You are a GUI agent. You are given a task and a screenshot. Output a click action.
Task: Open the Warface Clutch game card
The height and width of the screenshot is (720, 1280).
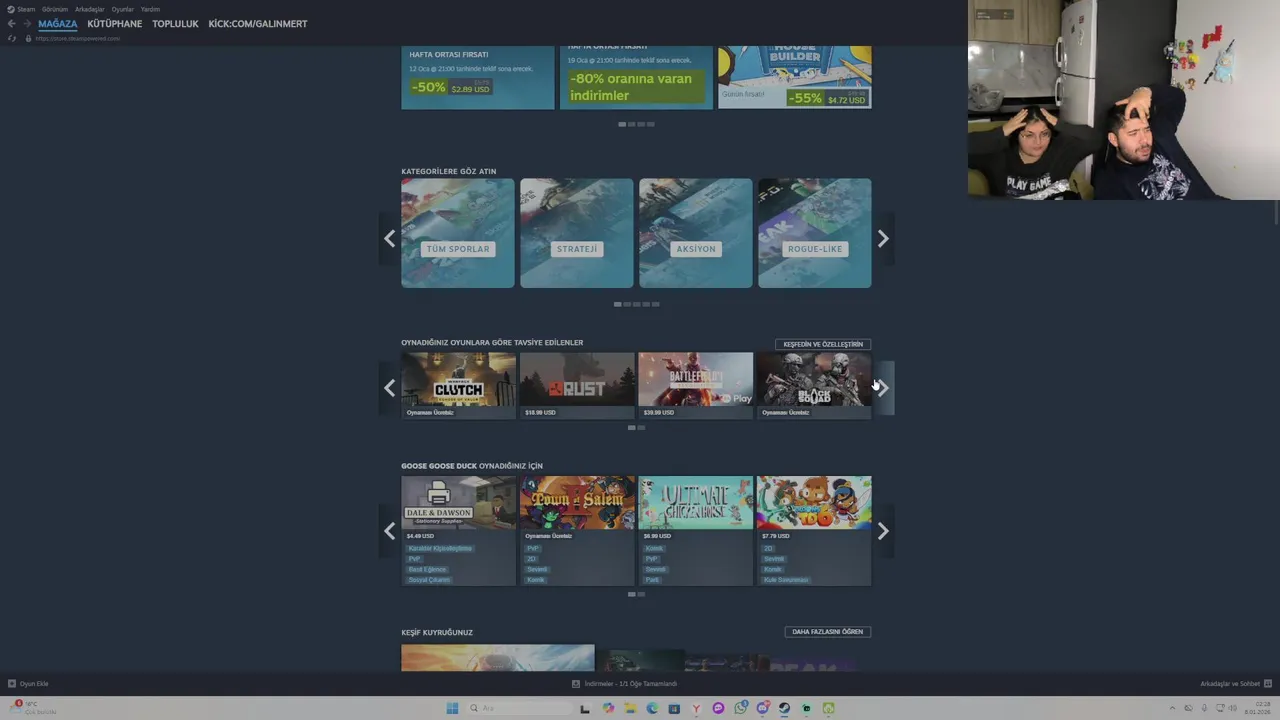458,385
